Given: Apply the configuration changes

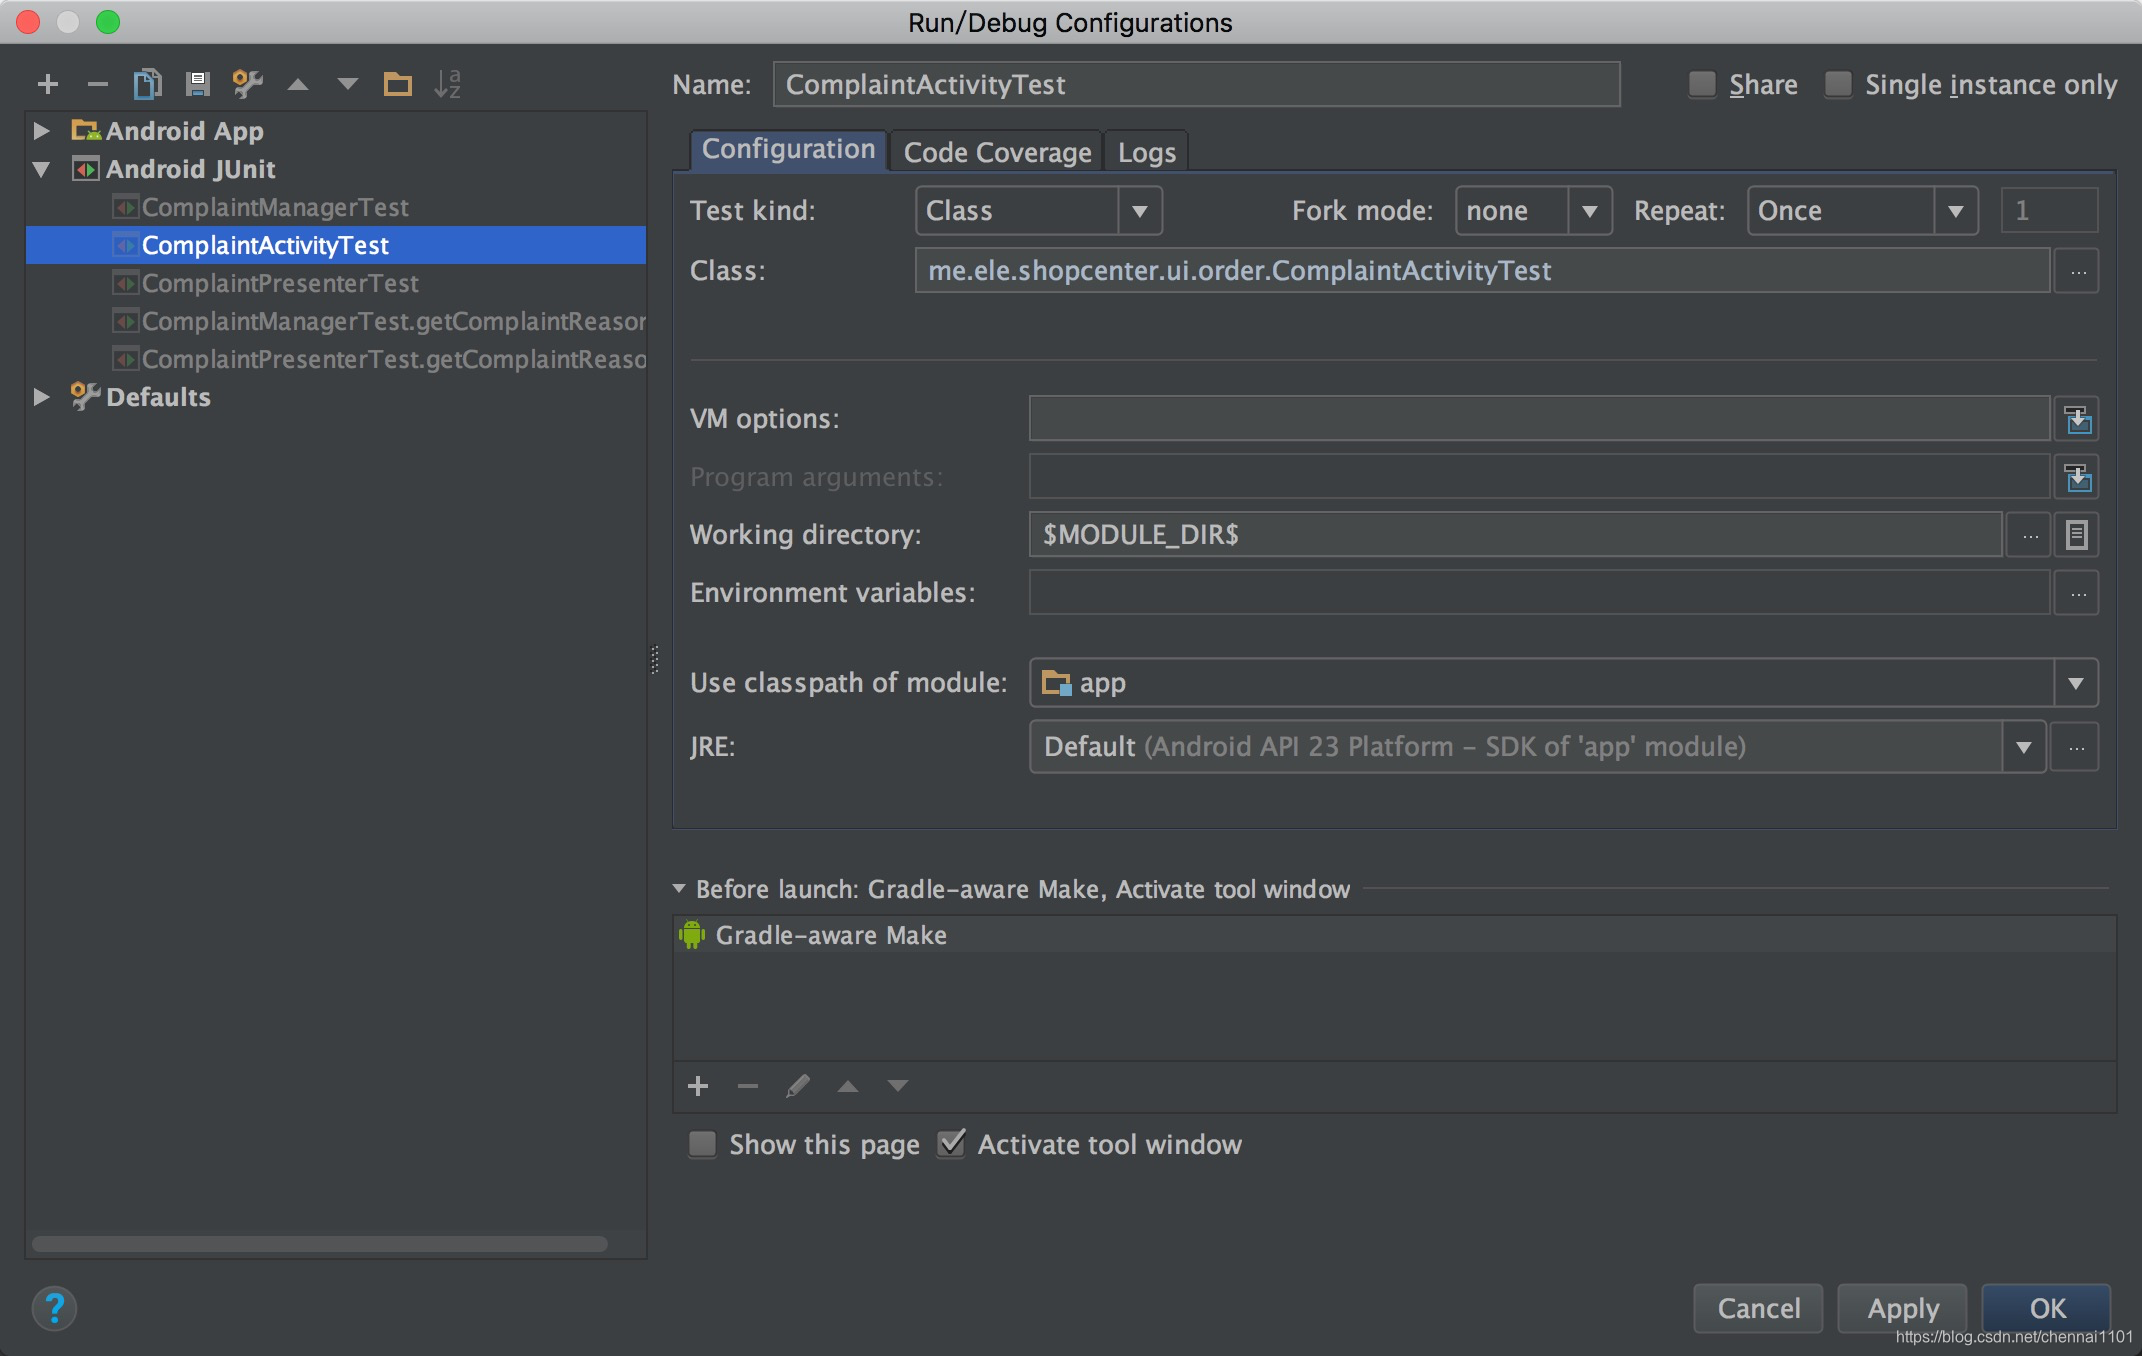Looking at the screenshot, I should tap(1902, 1308).
